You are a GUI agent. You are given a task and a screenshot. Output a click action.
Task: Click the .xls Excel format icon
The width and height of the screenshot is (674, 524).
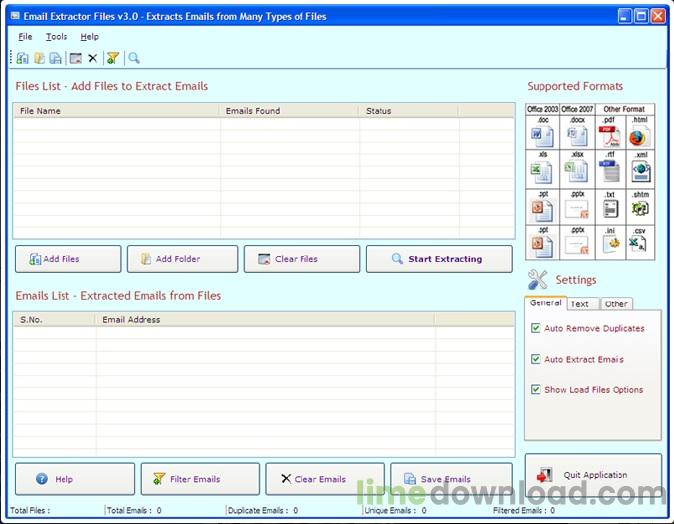click(541, 172)
